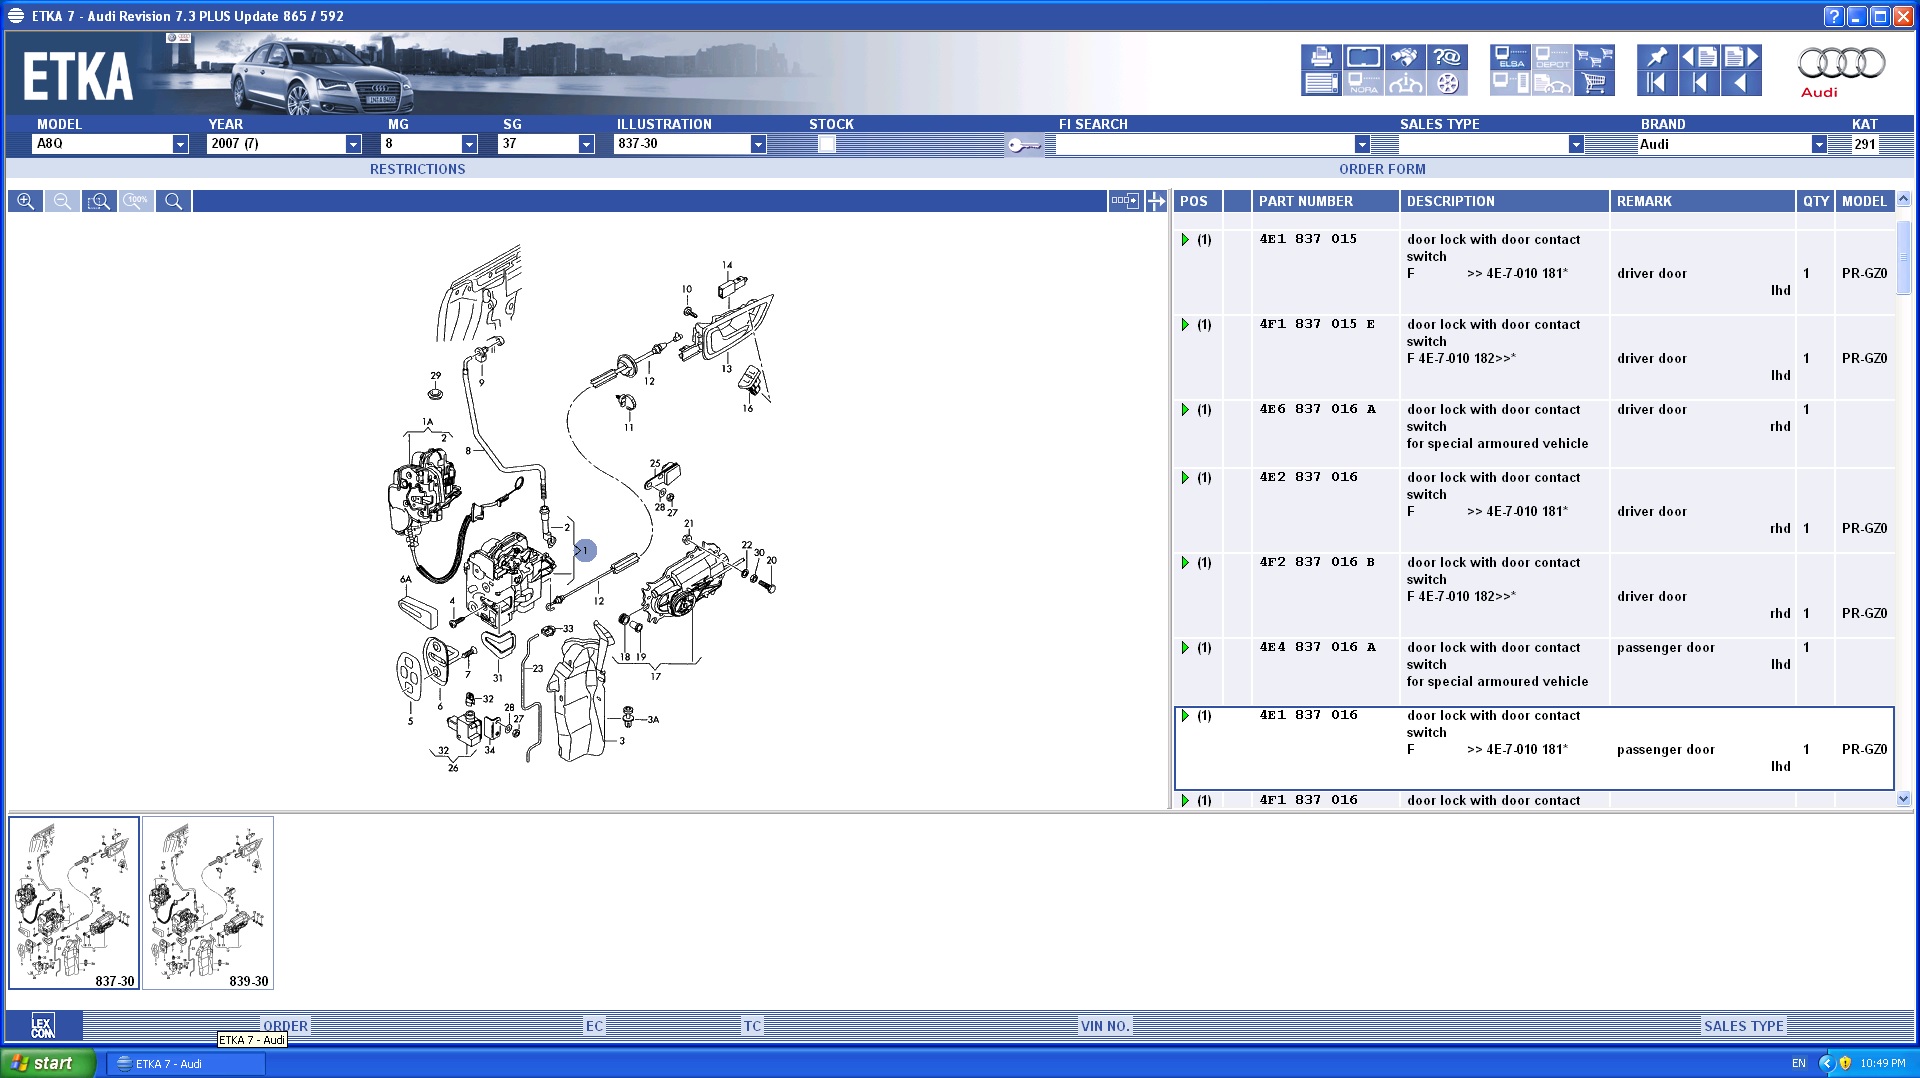
Task: Reset illustration zoom to 100%
Action: pyautogui.click(x=136, y=201)
